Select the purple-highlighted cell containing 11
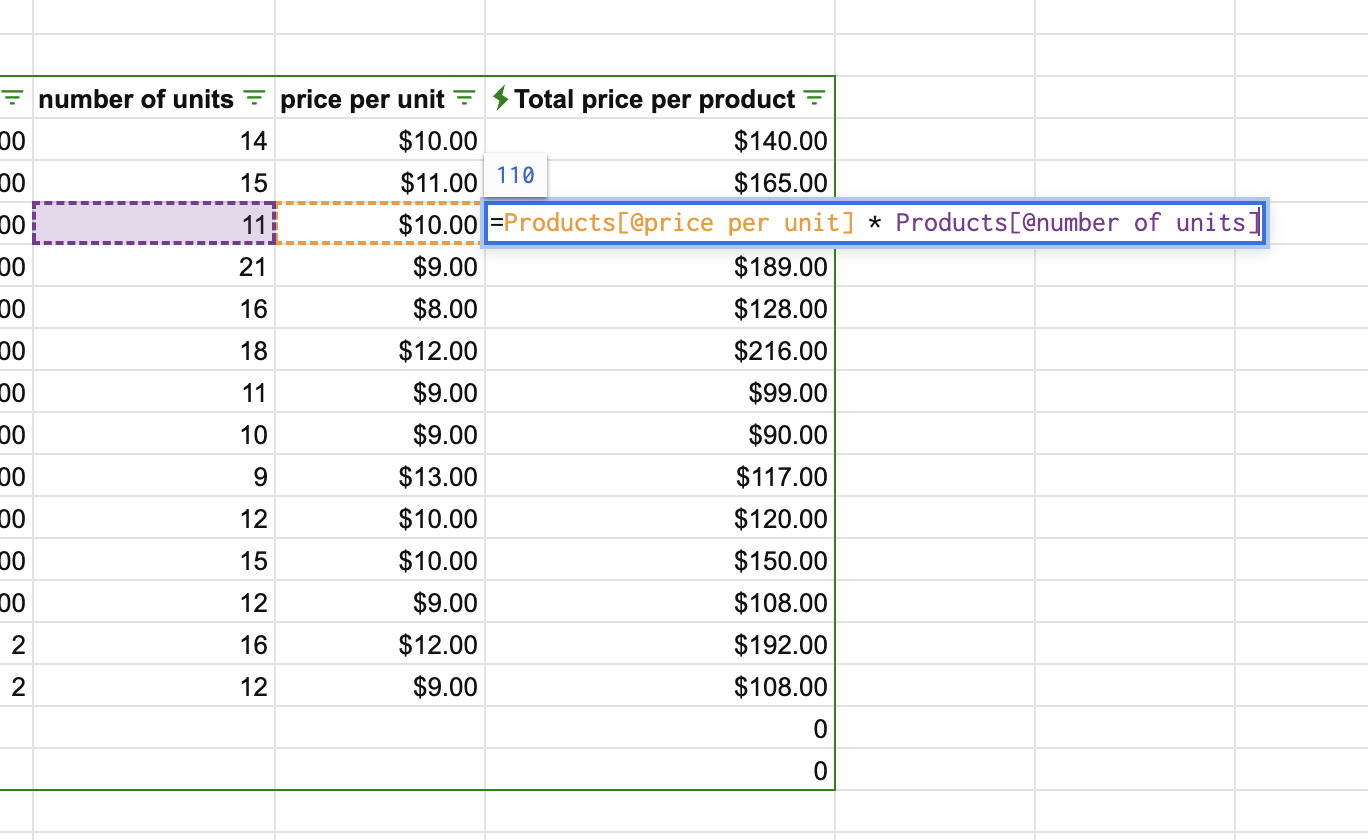 154,223
